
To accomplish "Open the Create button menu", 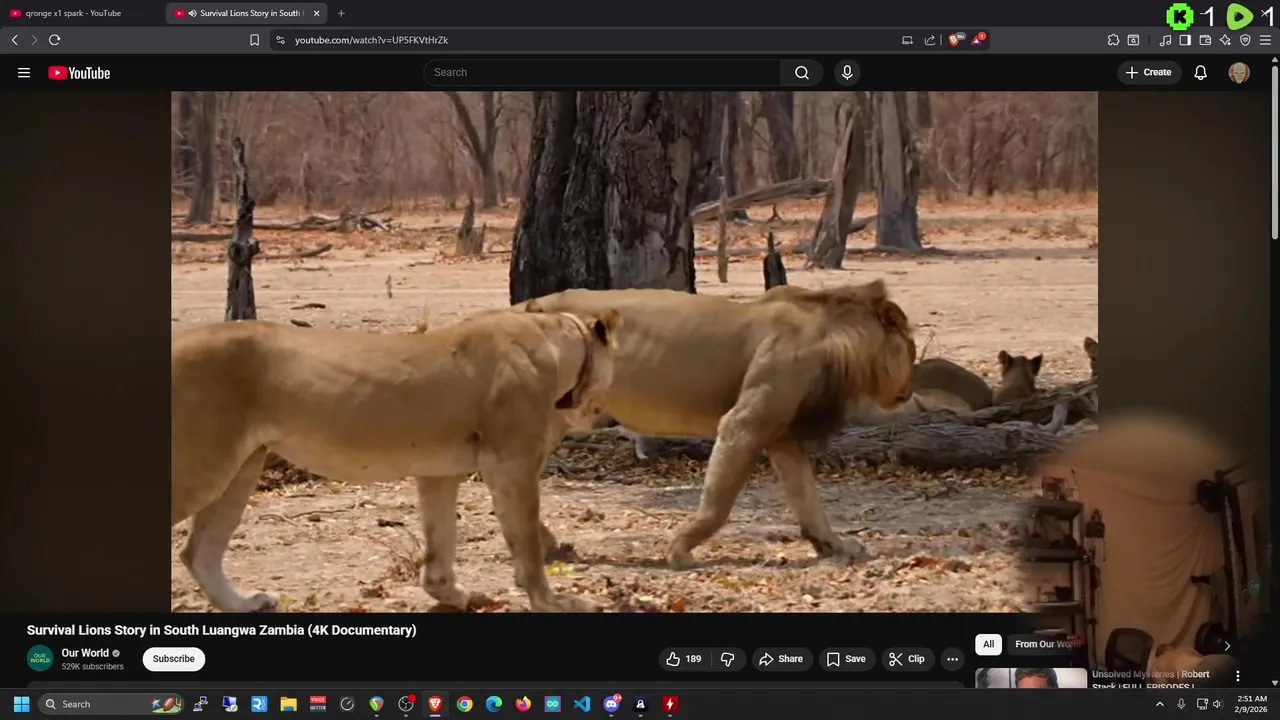I will pyautogui.click(x=1148, y=72).
